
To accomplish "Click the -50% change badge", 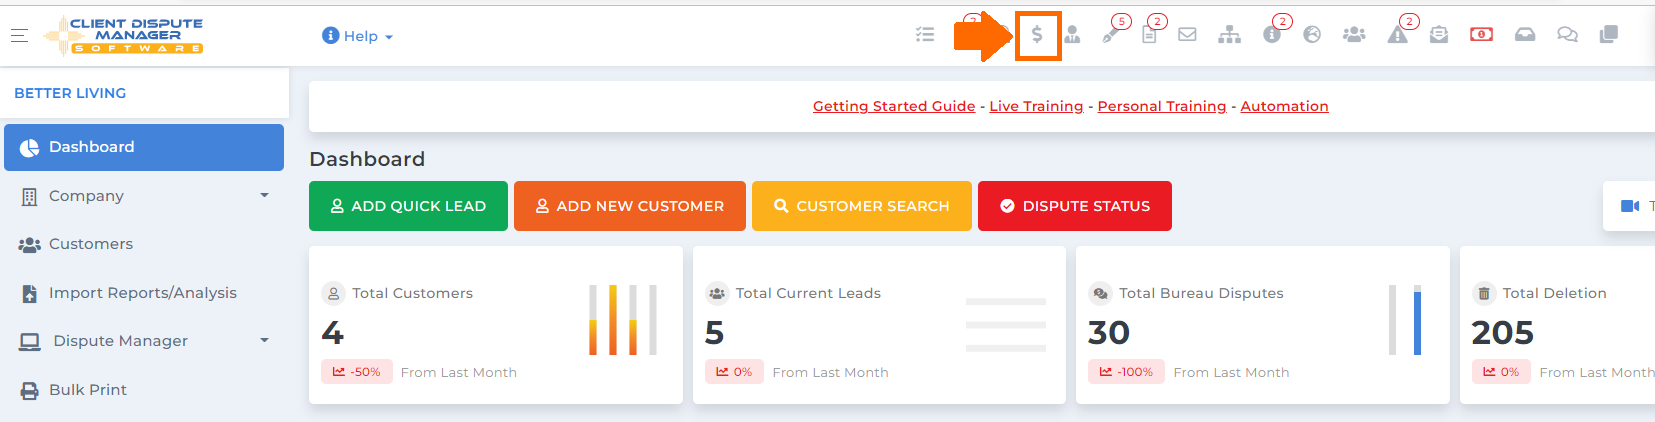I will 357,372.
